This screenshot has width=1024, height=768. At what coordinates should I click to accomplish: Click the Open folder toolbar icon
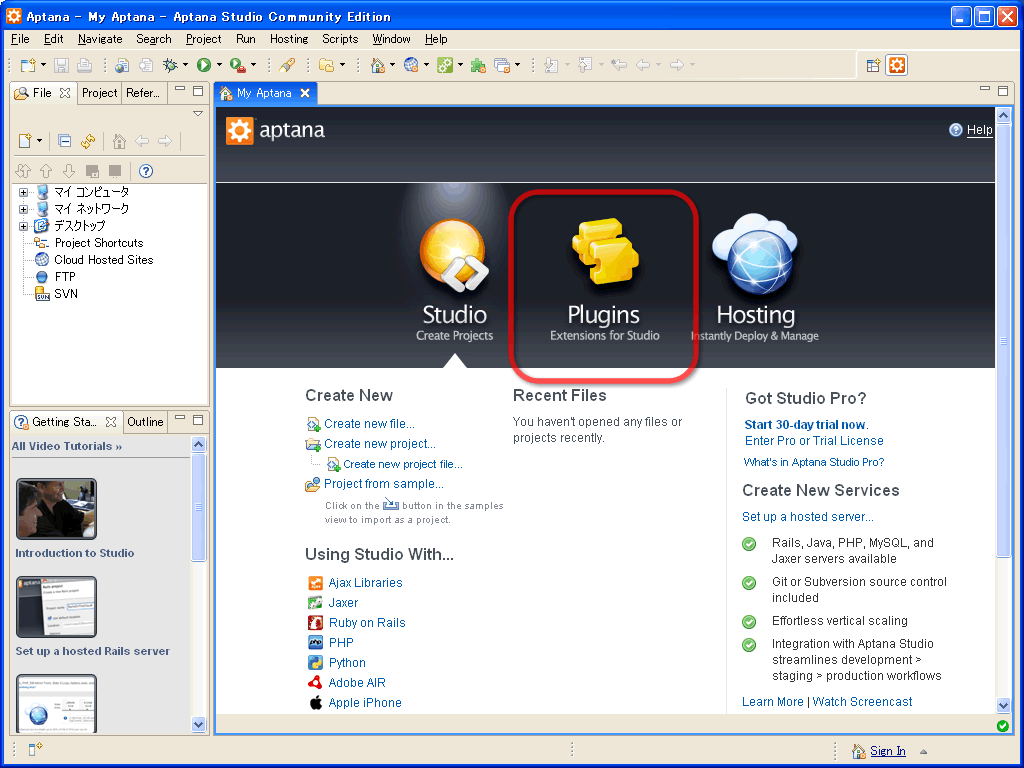[x=327, y=65]
